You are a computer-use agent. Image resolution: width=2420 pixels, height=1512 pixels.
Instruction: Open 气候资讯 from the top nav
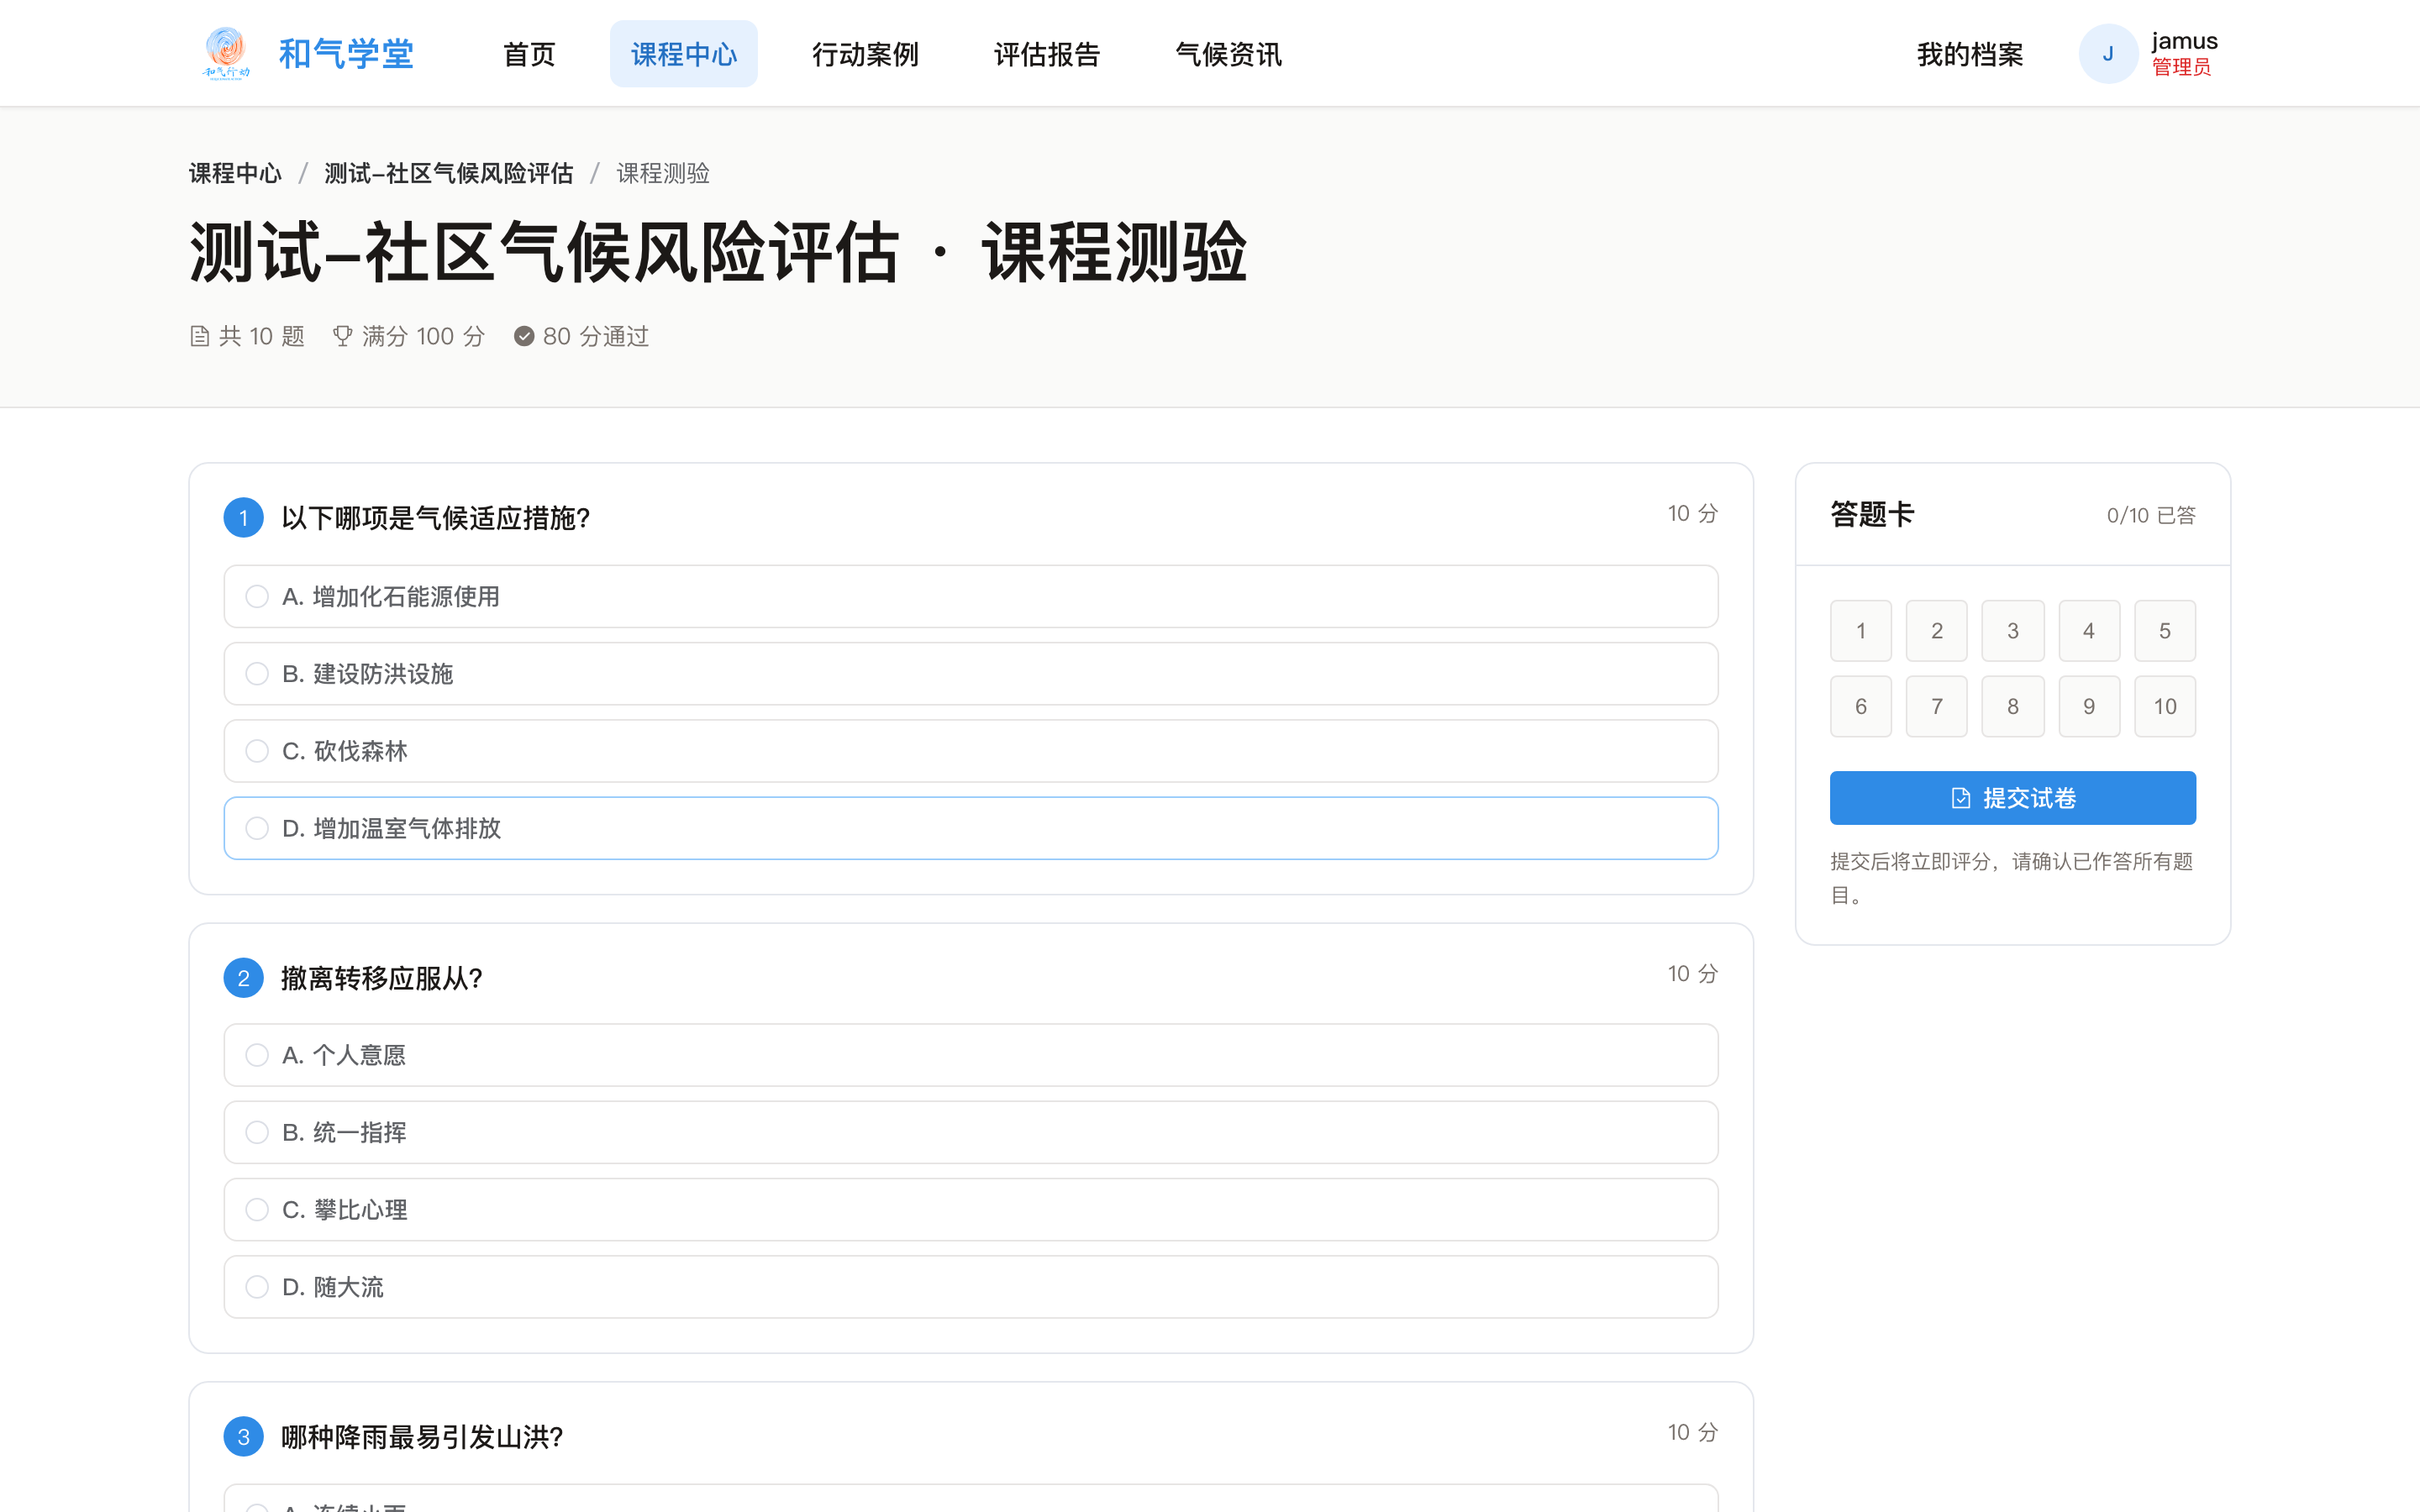[x=1229, y=54]
